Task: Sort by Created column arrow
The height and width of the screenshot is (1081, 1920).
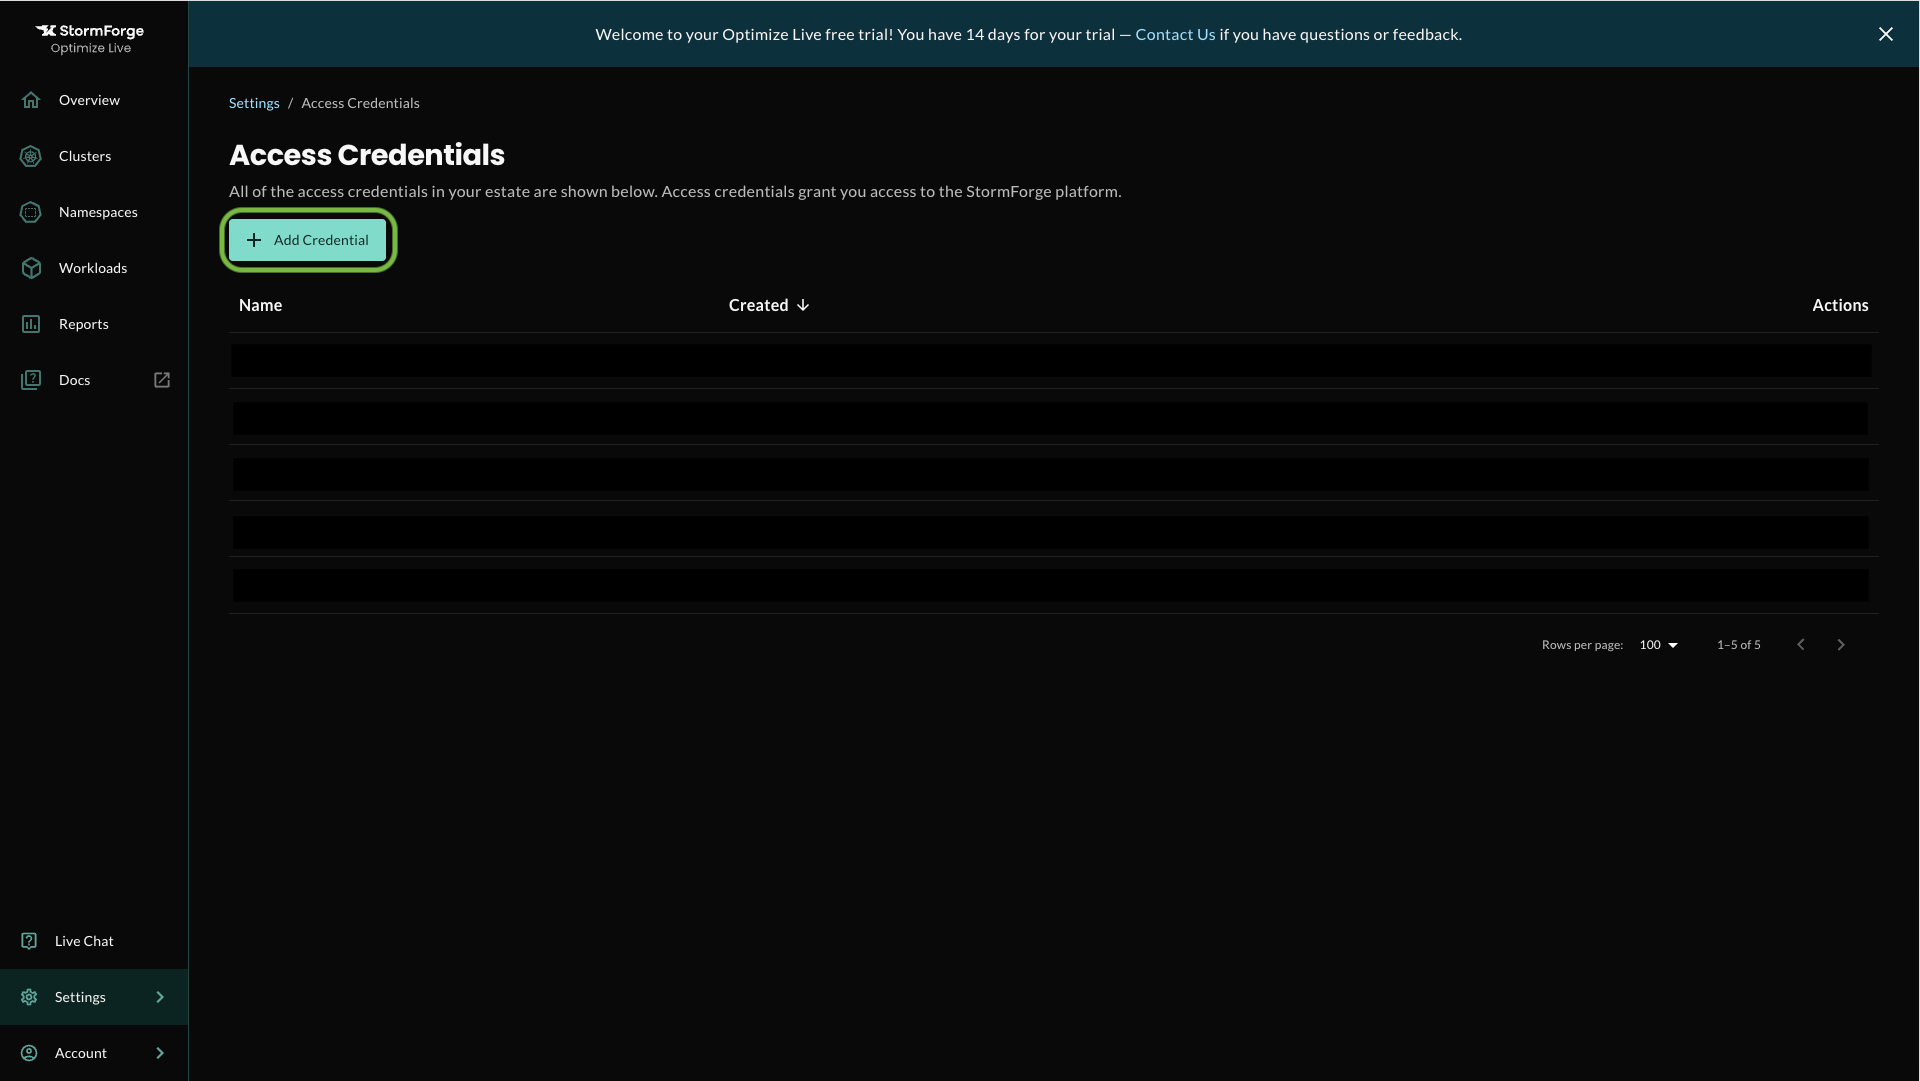Action: pos(804,306)
